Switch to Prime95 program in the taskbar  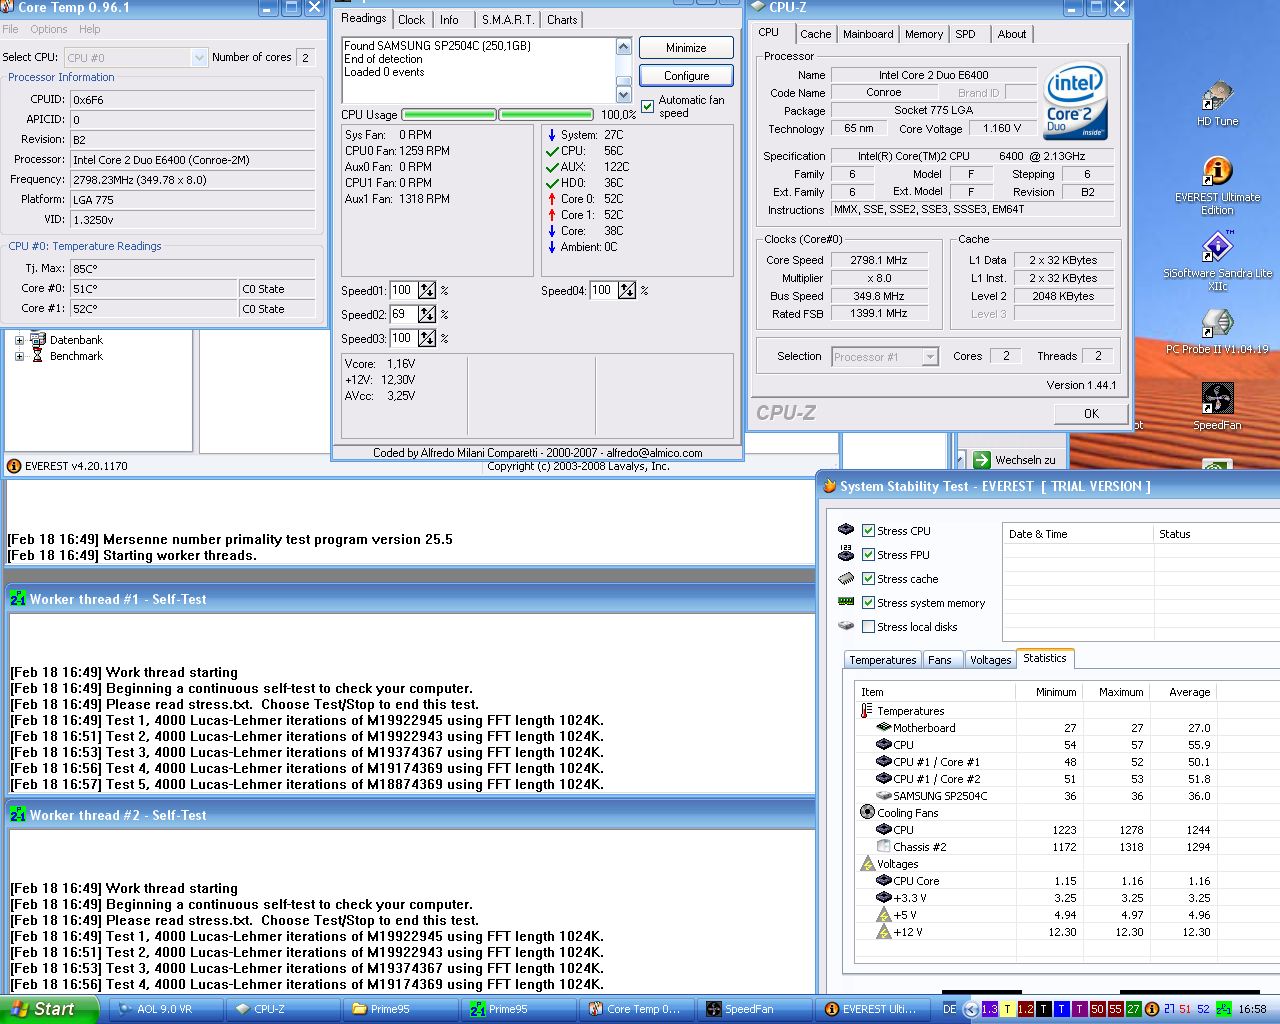point(517,1009)
